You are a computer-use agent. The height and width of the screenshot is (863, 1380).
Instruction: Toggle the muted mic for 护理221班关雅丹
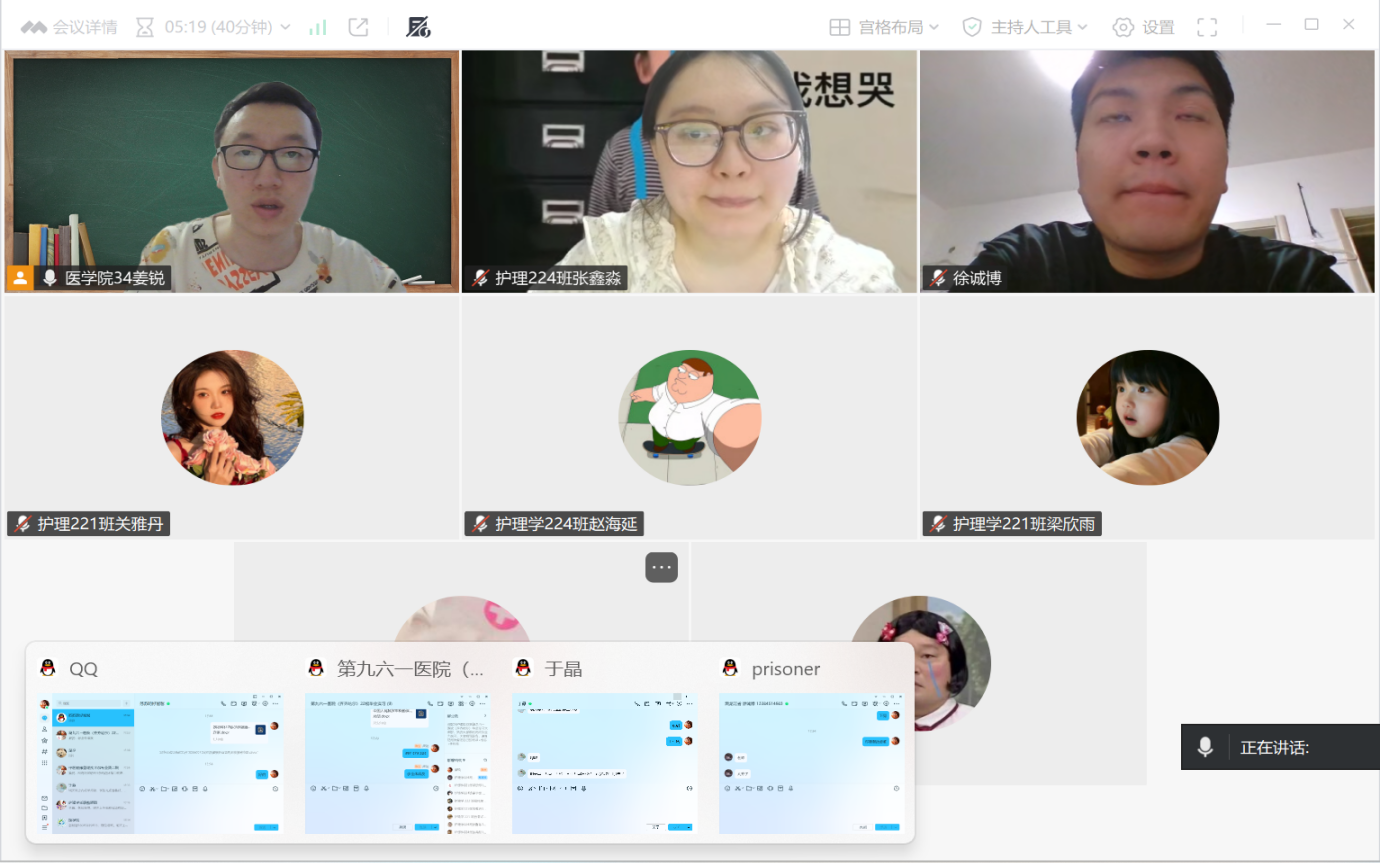coord(23,523)
